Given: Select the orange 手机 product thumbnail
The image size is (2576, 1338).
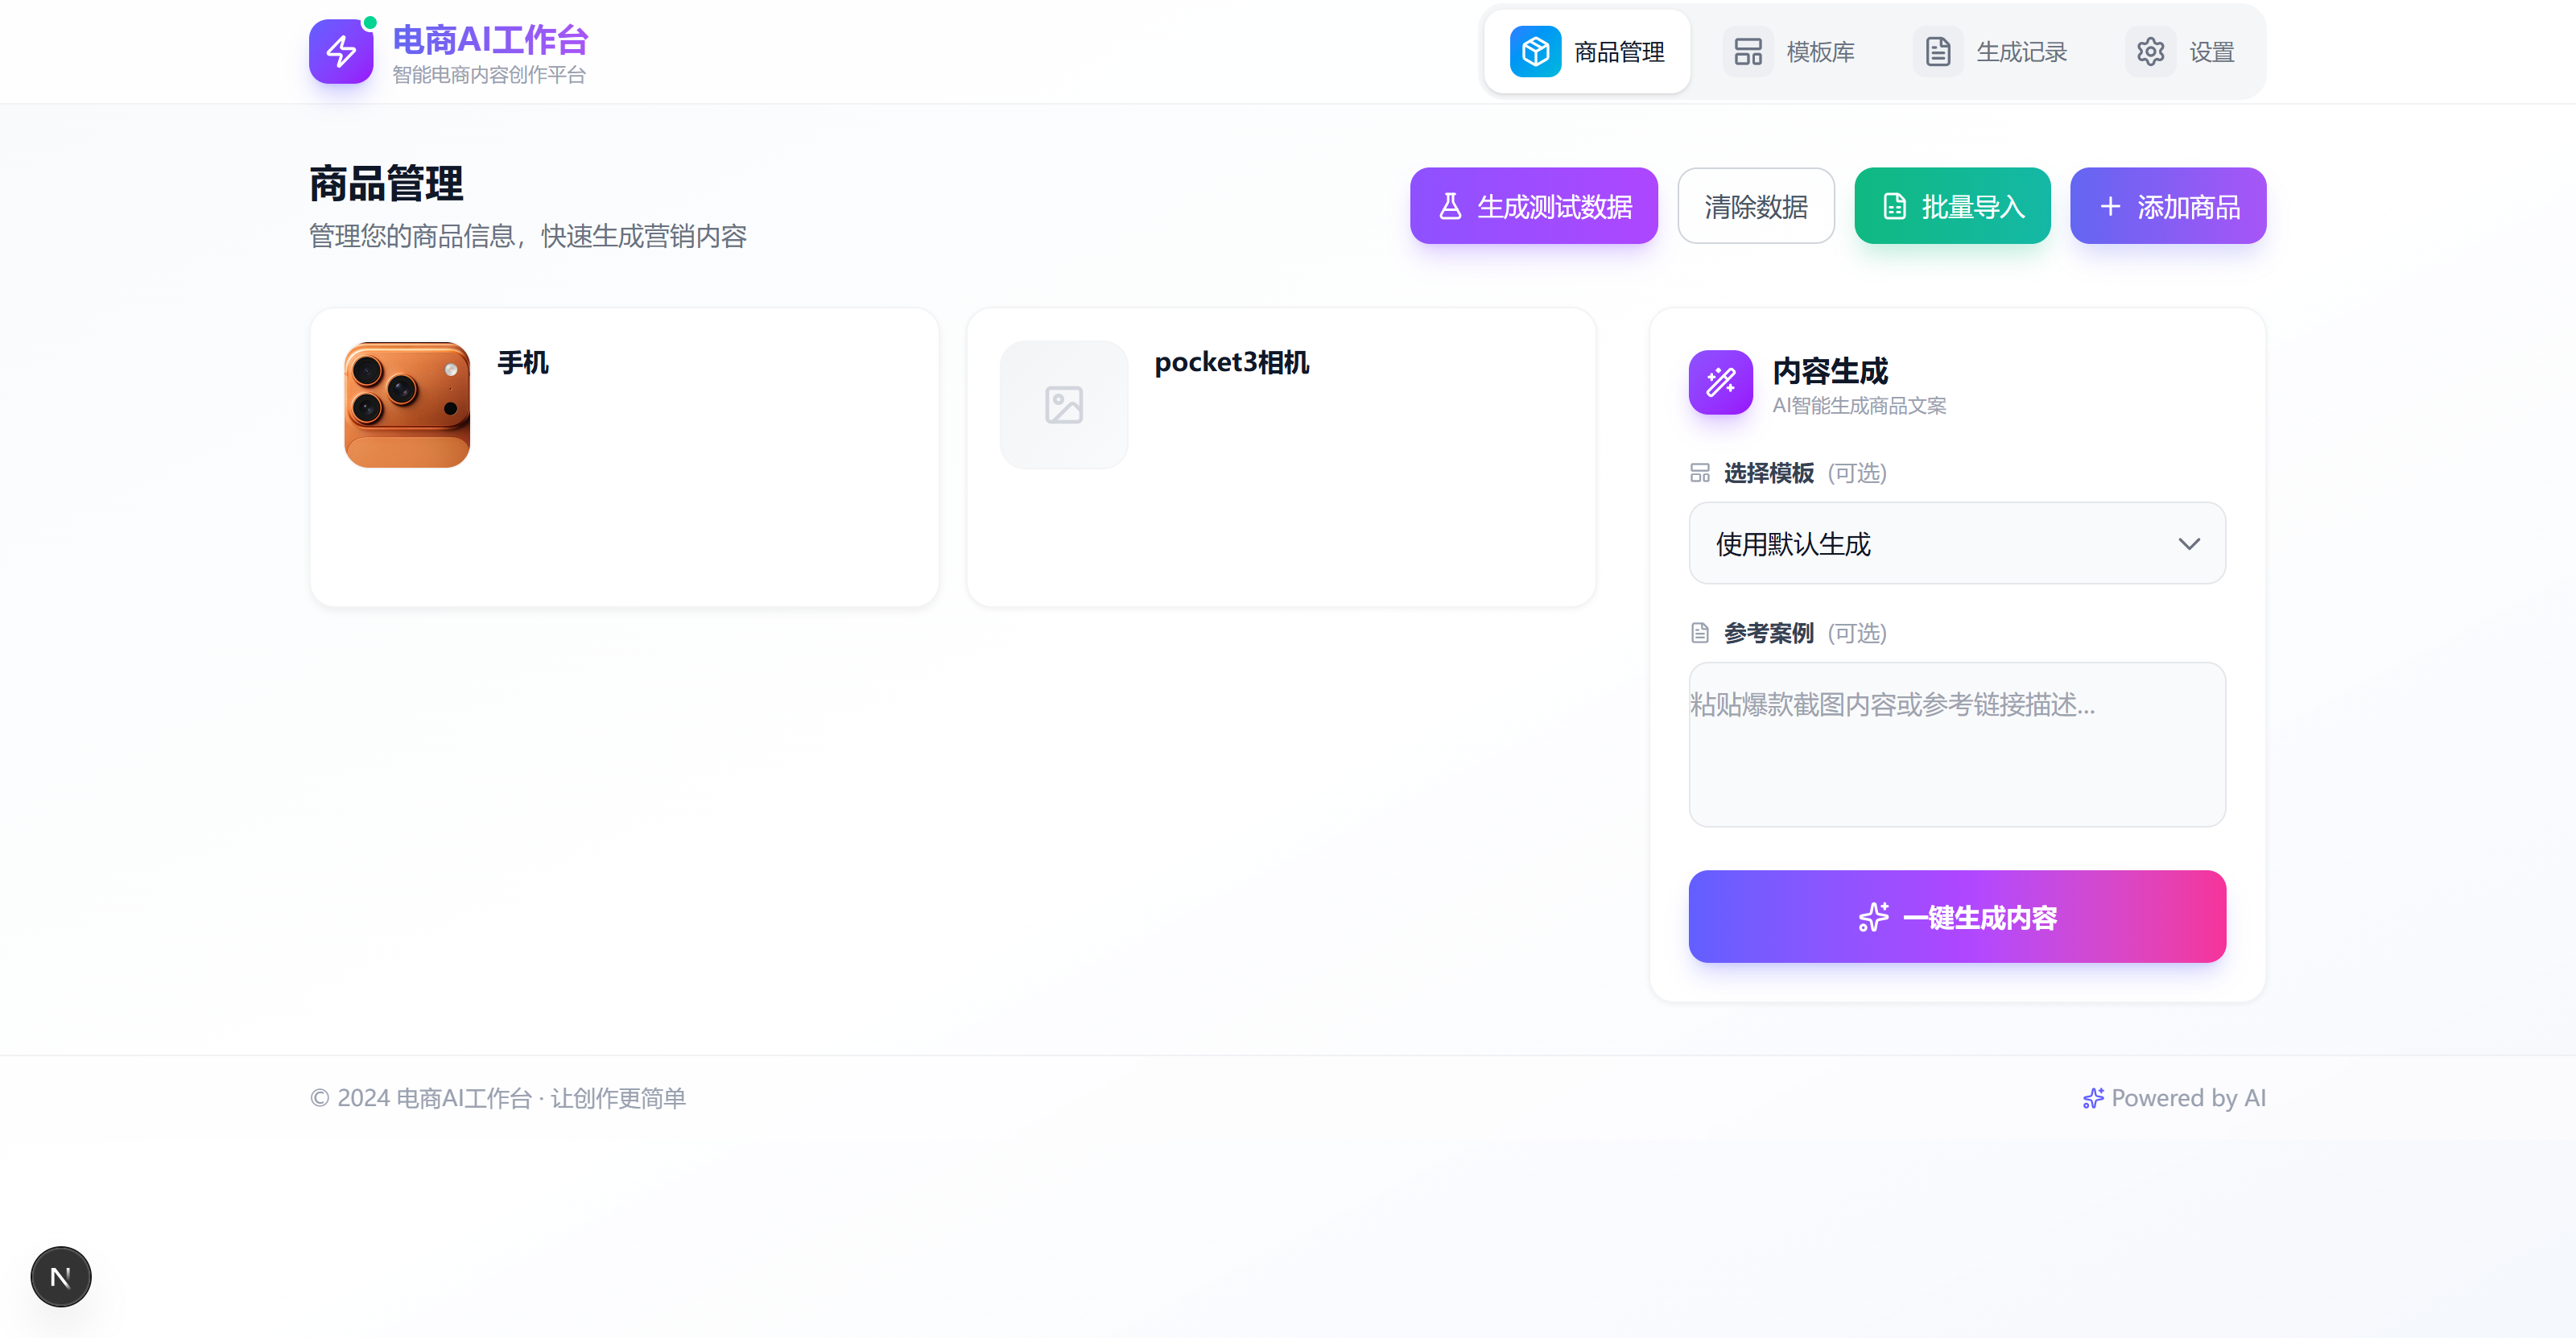Looking at the screenshot, I should tap(407, 405).
